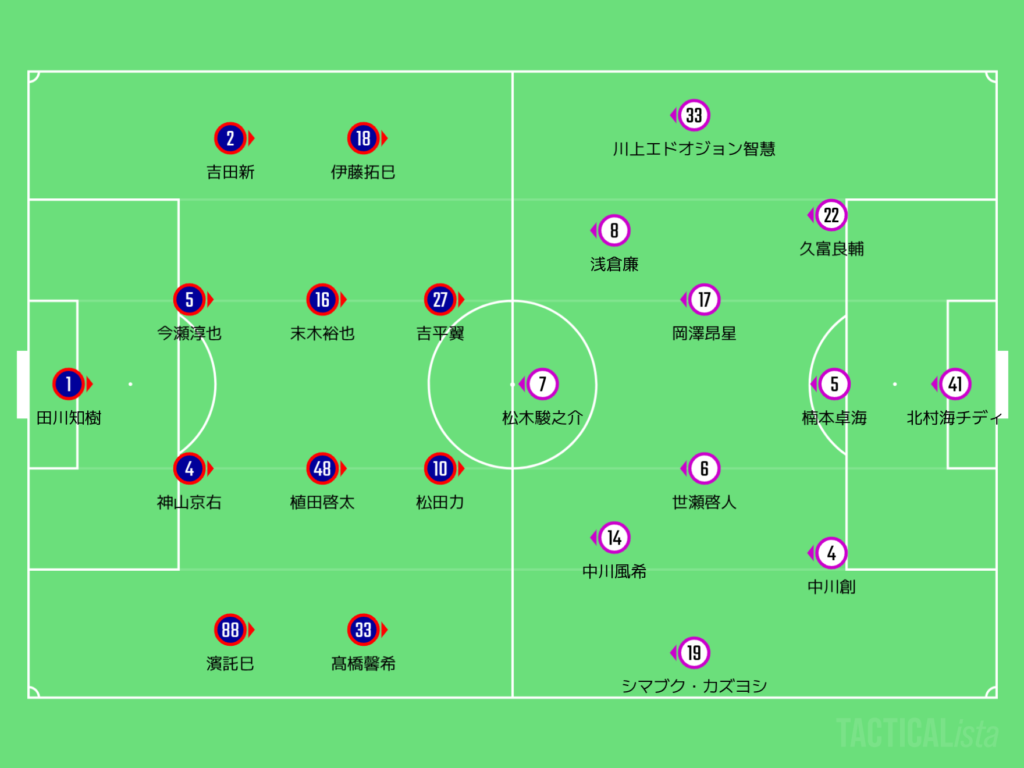1024x768 pixels.
Task: Select white player marker number 17
Action: (x=704, y=299)
